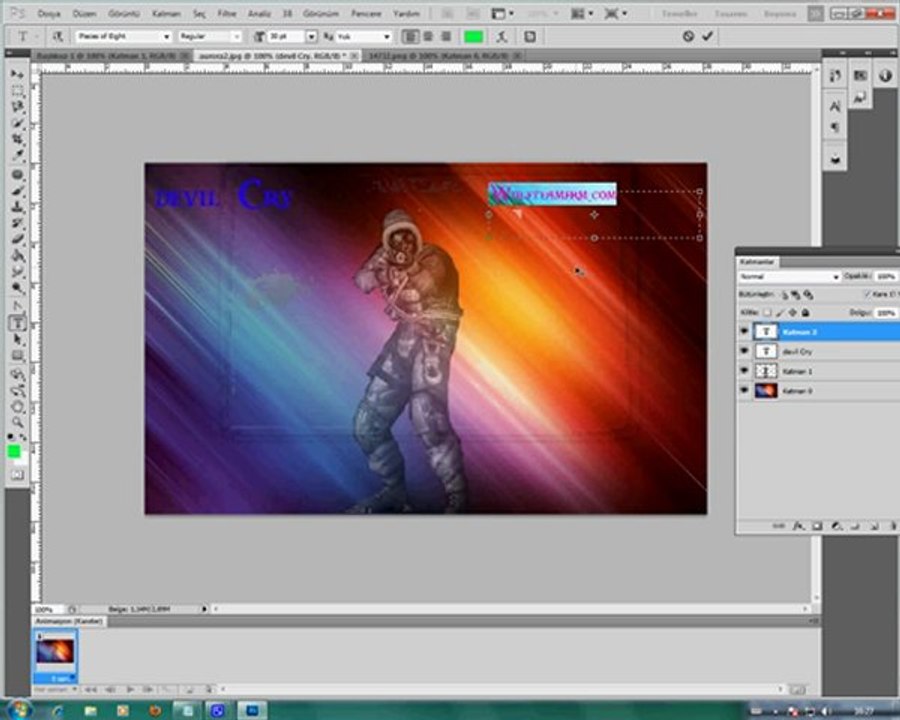Center align text in options bar

point(428,37)
